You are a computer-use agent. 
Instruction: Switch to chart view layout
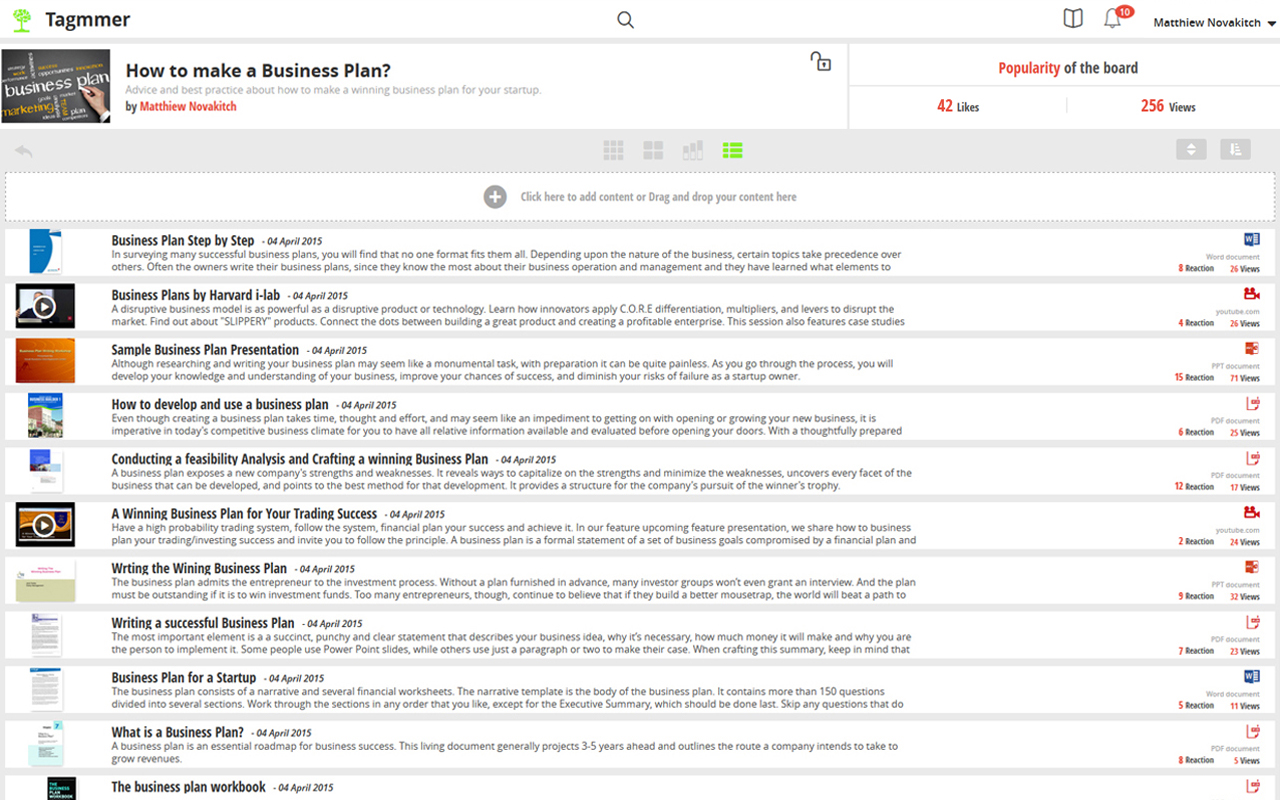click(693, 150)
